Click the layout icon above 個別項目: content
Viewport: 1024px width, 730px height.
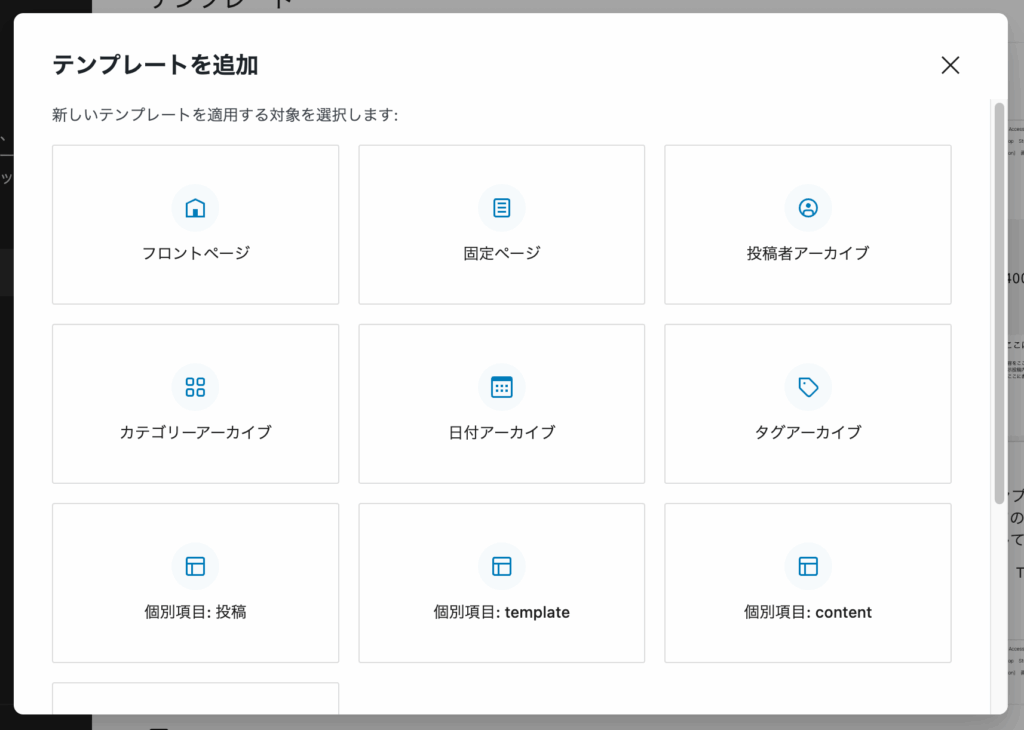pyautogui.click(x=808, y=566)
